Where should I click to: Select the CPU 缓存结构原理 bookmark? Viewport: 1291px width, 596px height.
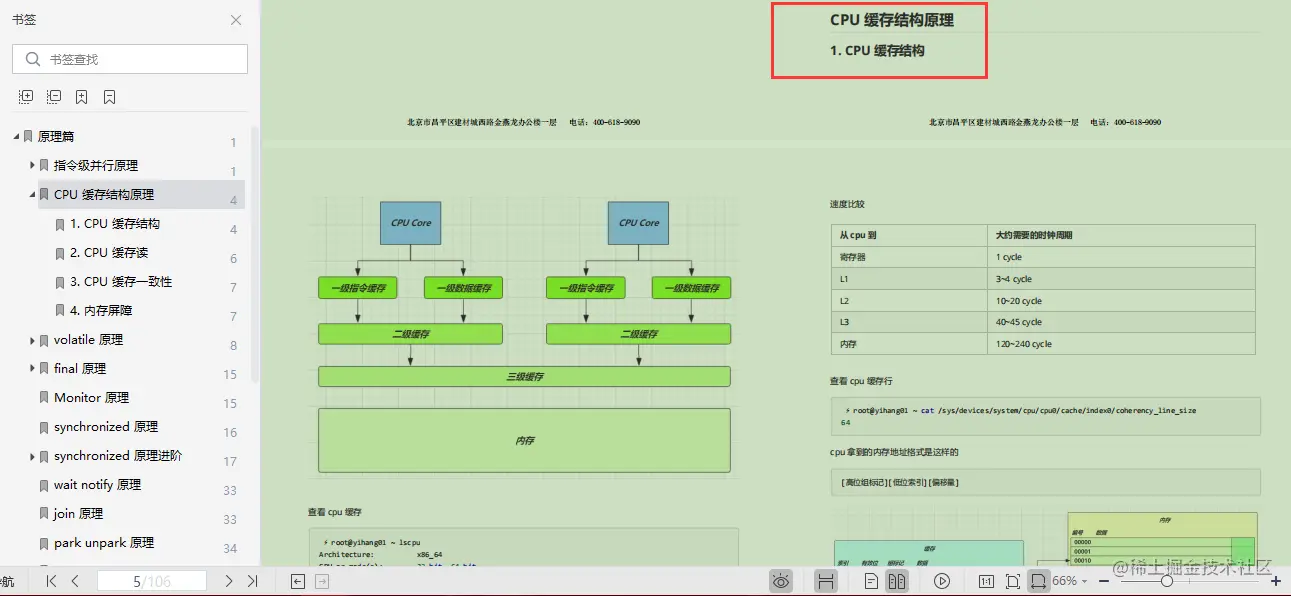(104, 194)
